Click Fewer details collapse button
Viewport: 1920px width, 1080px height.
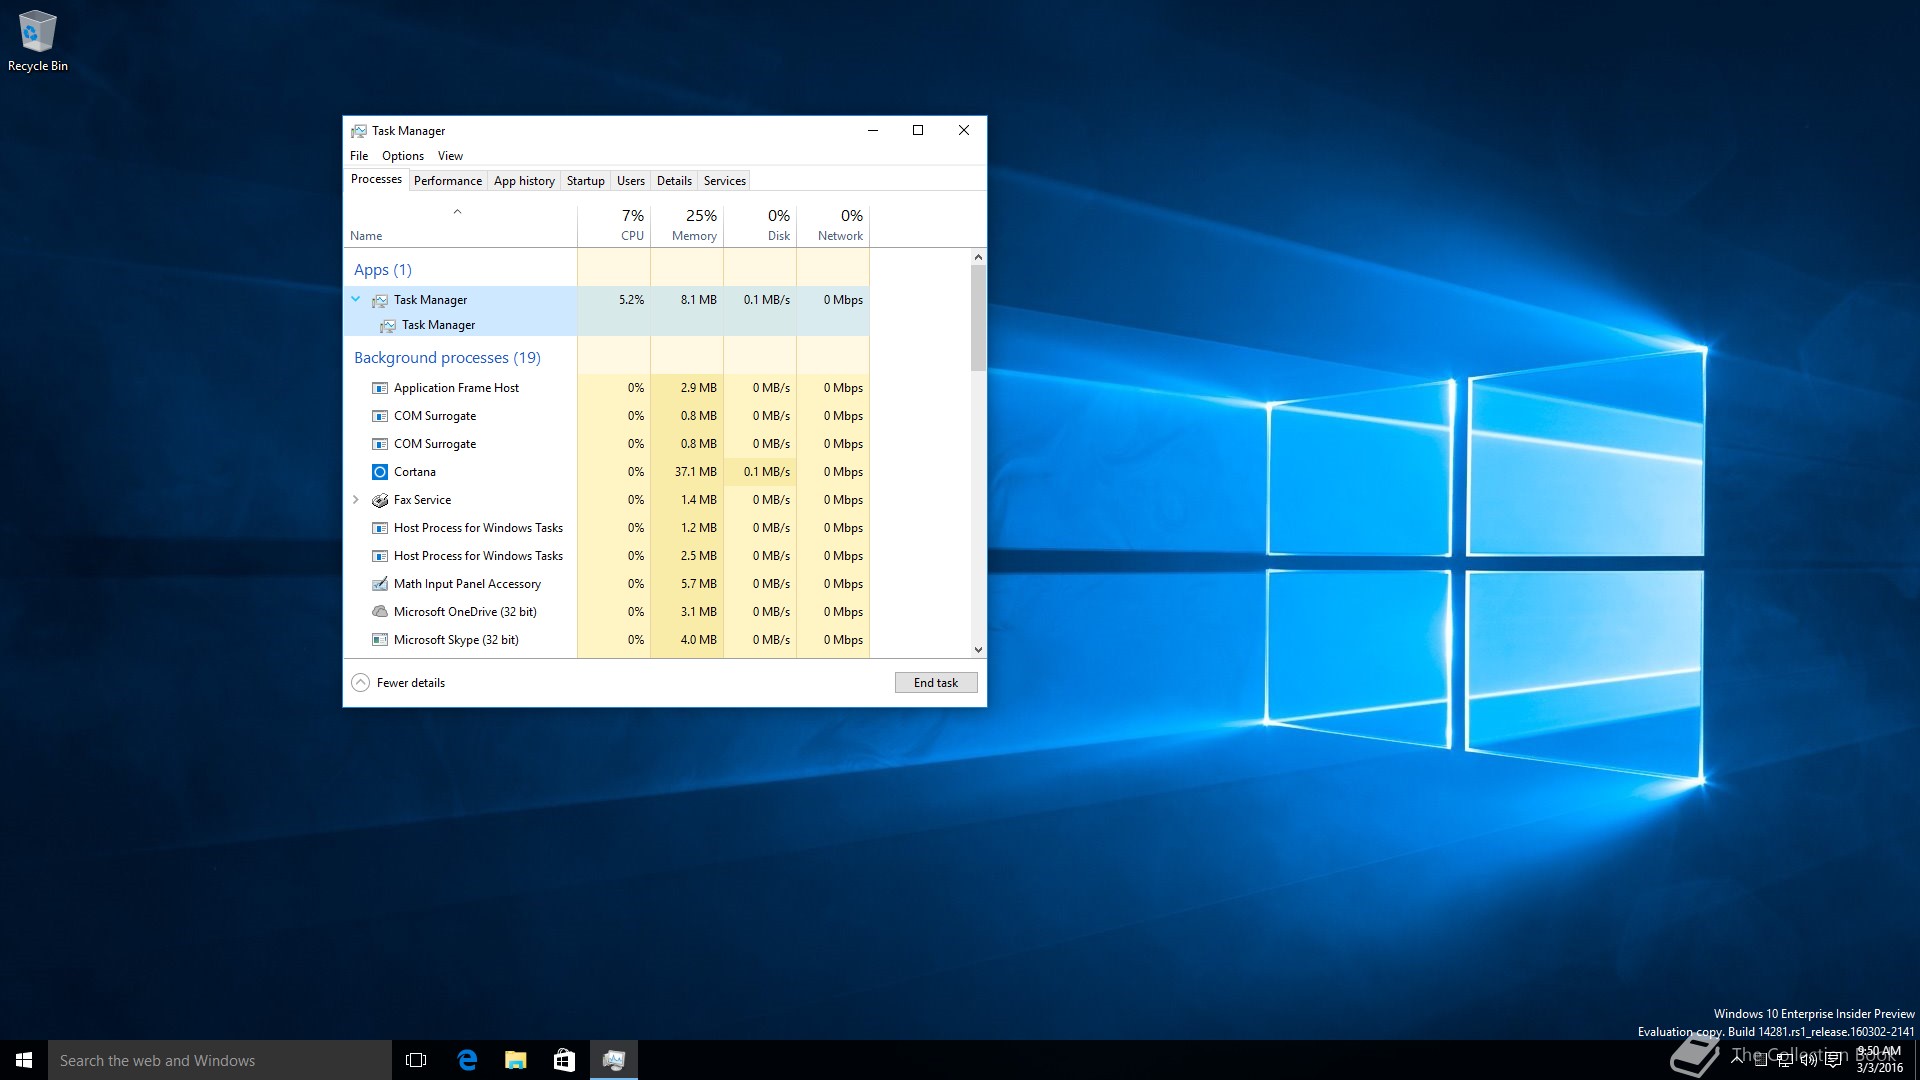tap(360, 682)
